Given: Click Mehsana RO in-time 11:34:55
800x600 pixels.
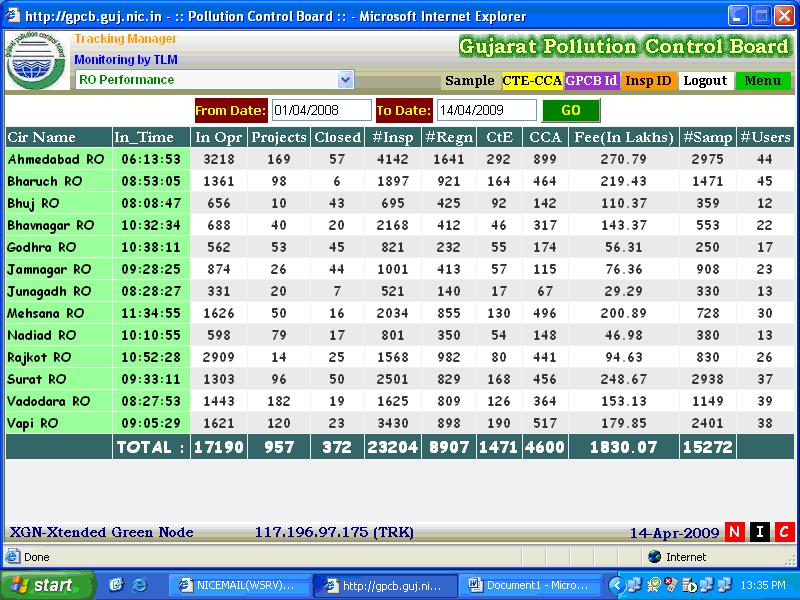Looking at the screenshot, I should (x=151, y=313).
